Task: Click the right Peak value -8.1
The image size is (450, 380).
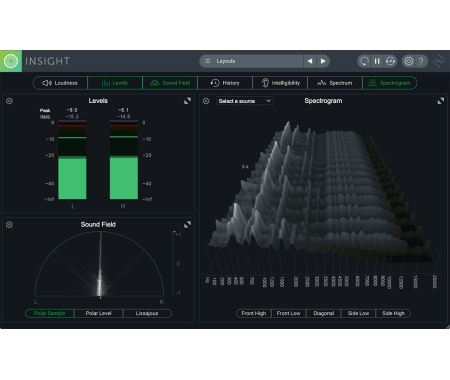Action: click(123, 110)
